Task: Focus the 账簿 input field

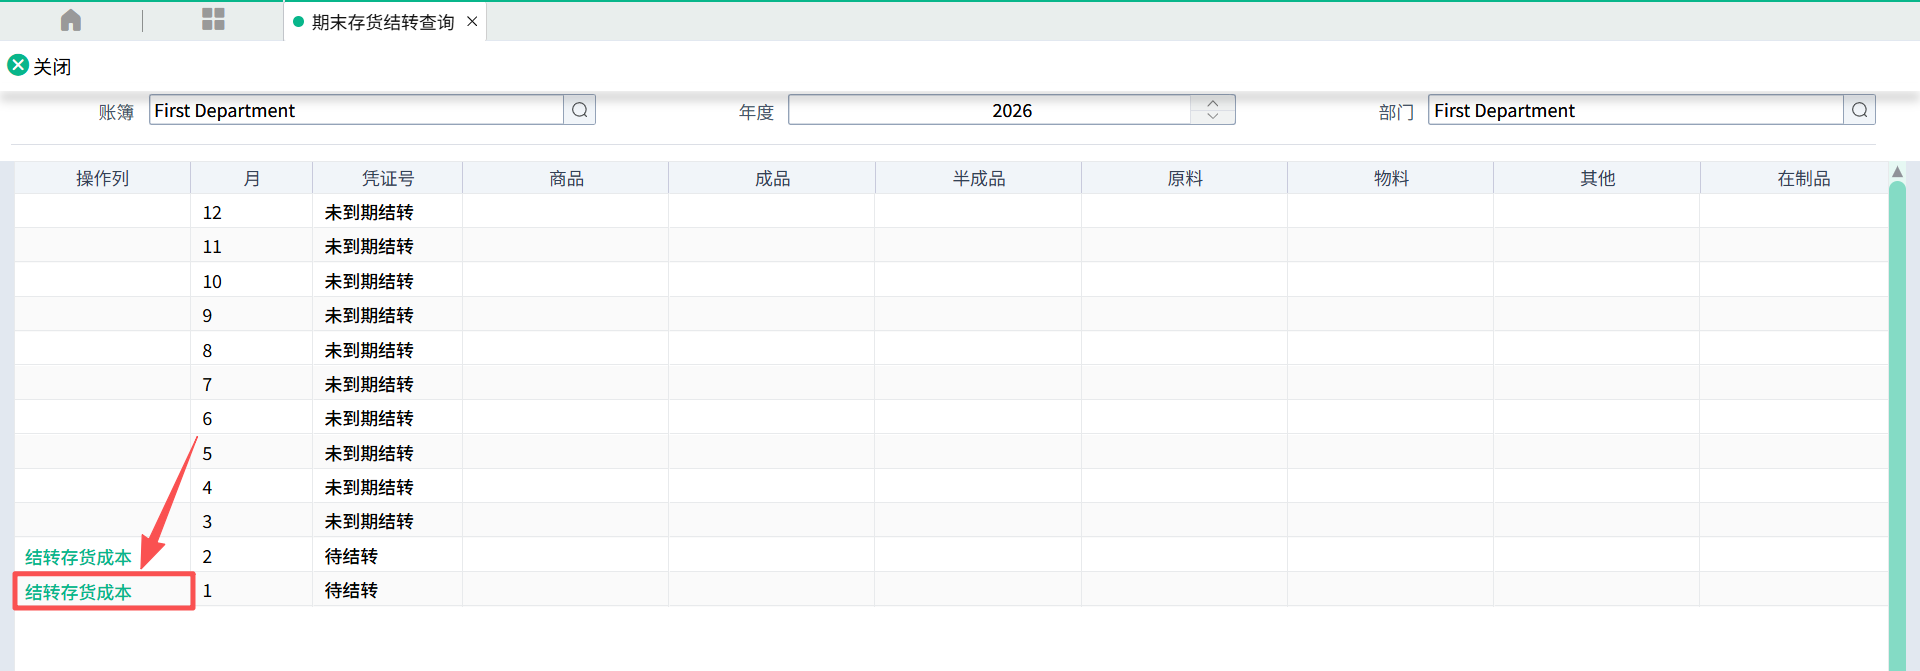Action: pos(355,110)
